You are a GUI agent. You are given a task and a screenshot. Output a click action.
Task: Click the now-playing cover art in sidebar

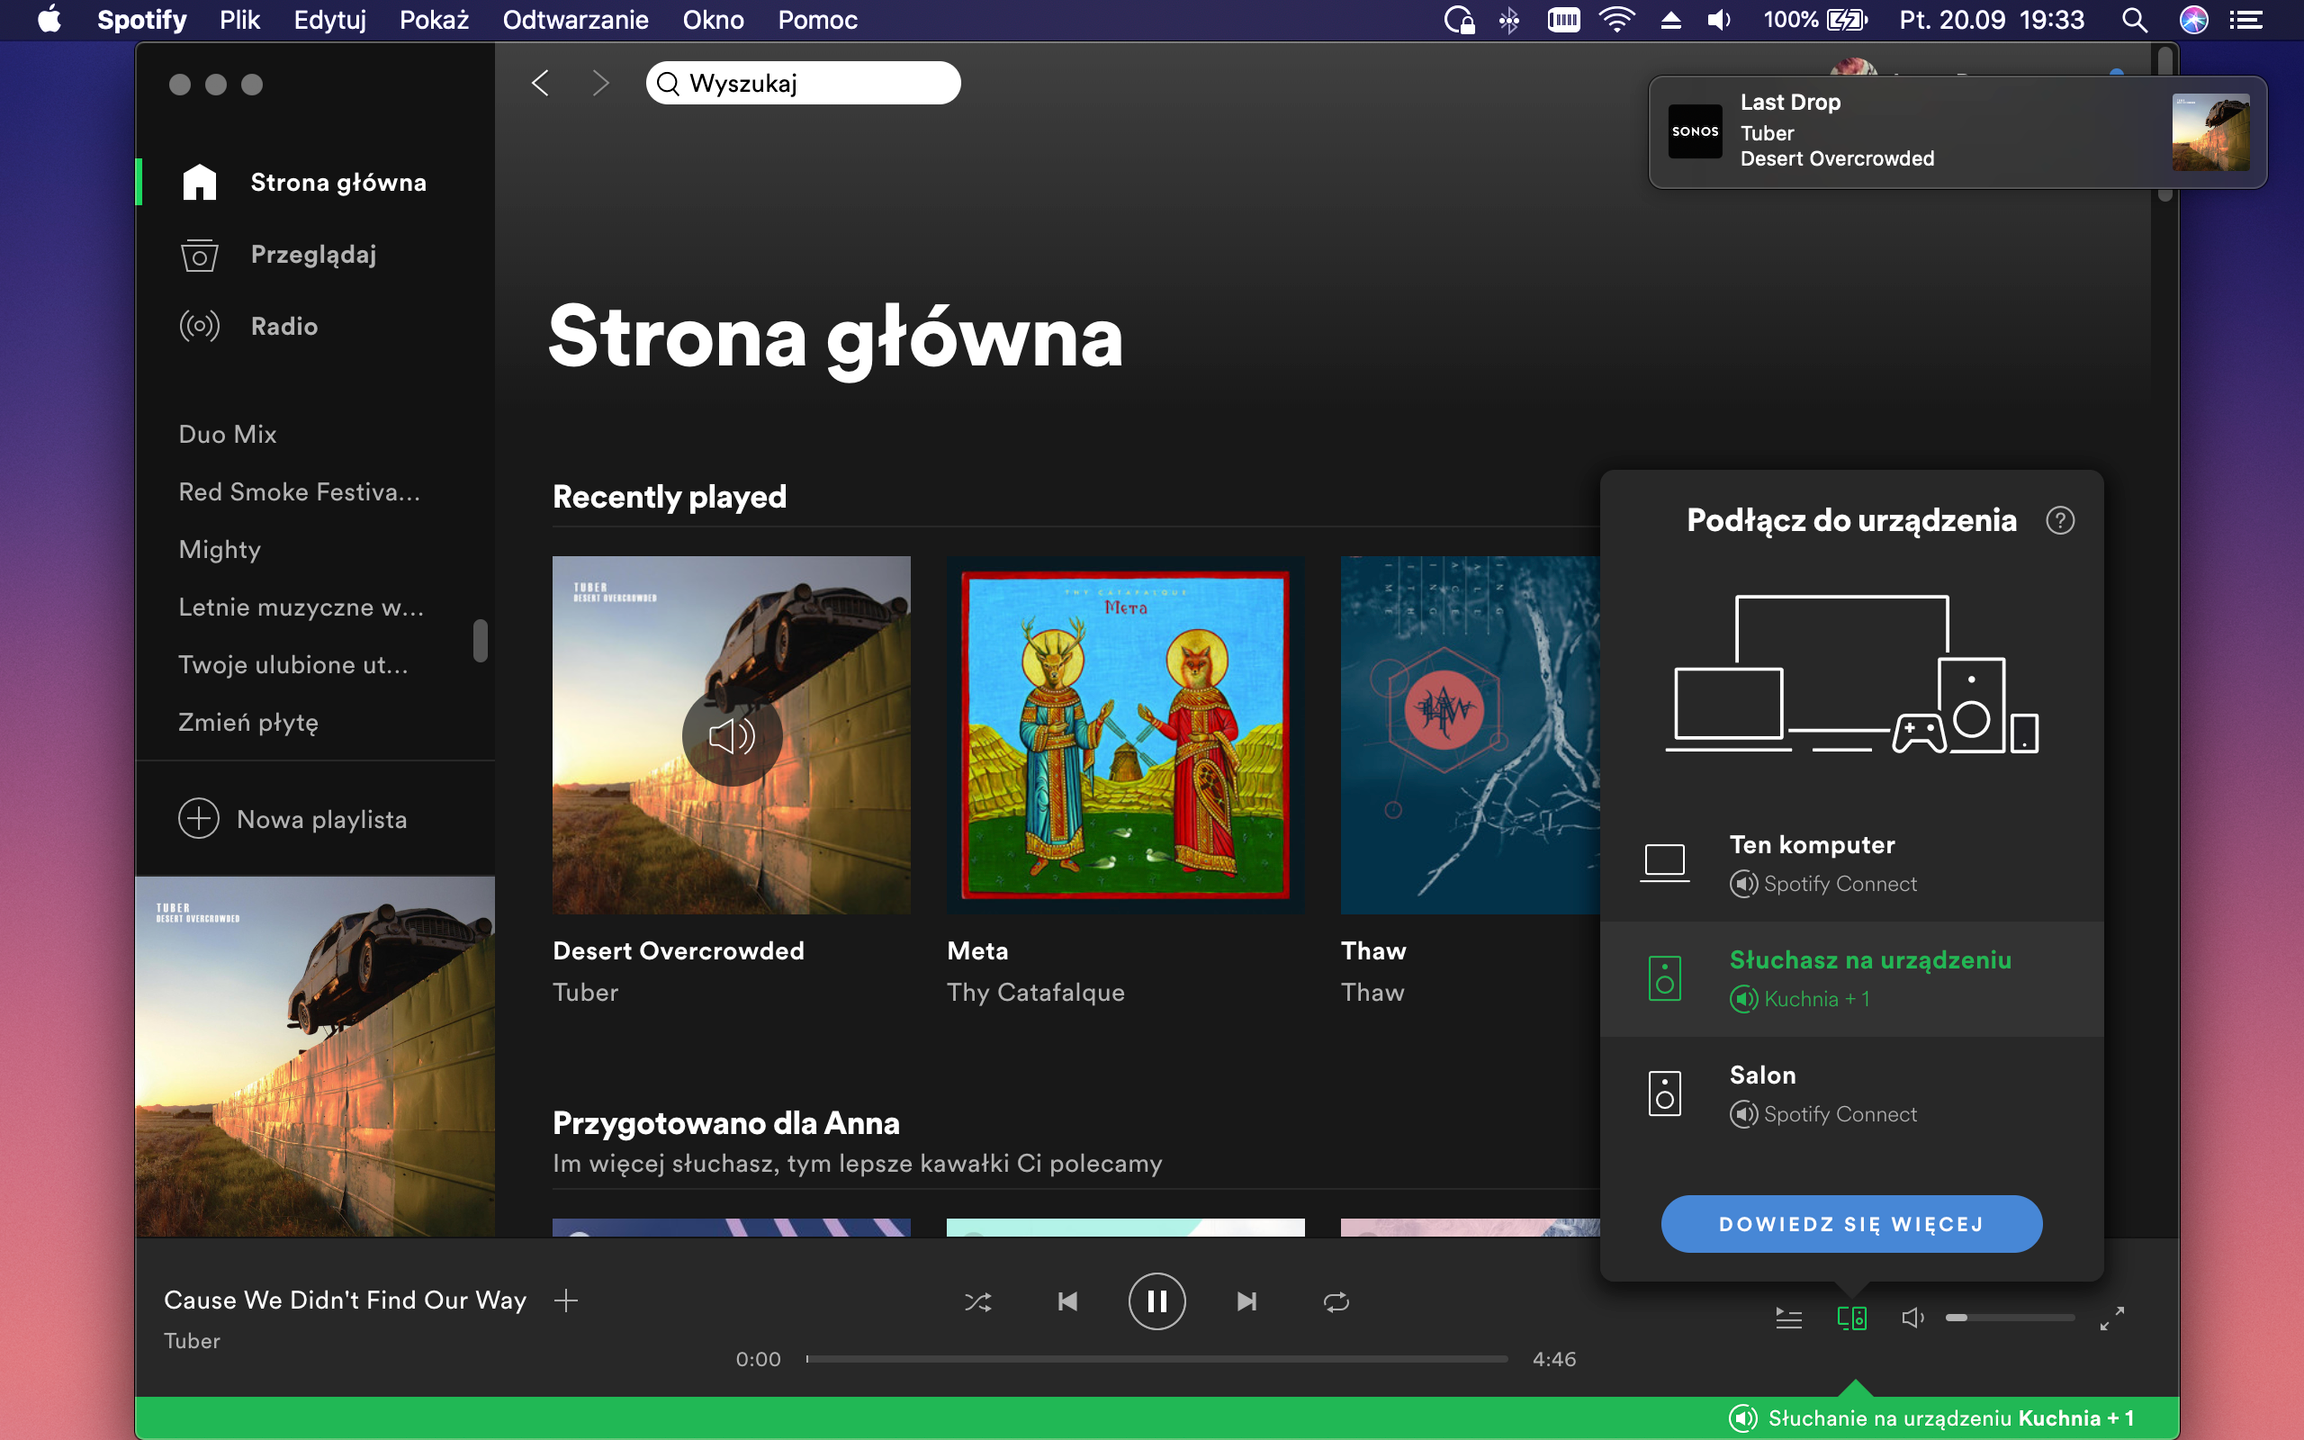pos(315,1056)
